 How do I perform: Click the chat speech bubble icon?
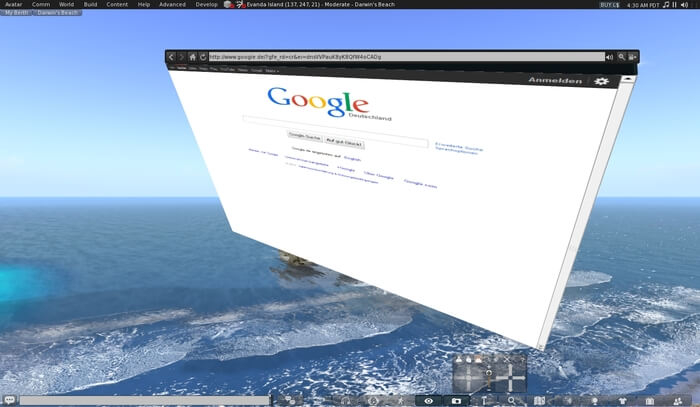click(9, 400)
